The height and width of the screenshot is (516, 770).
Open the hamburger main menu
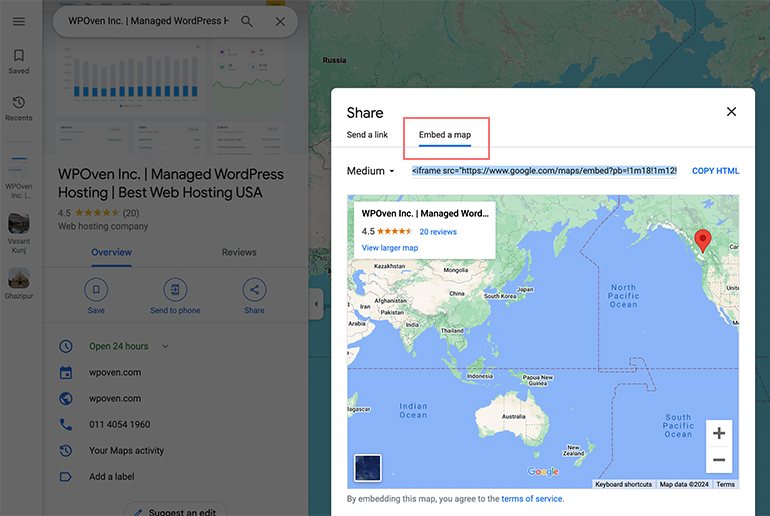click(19, 22)
